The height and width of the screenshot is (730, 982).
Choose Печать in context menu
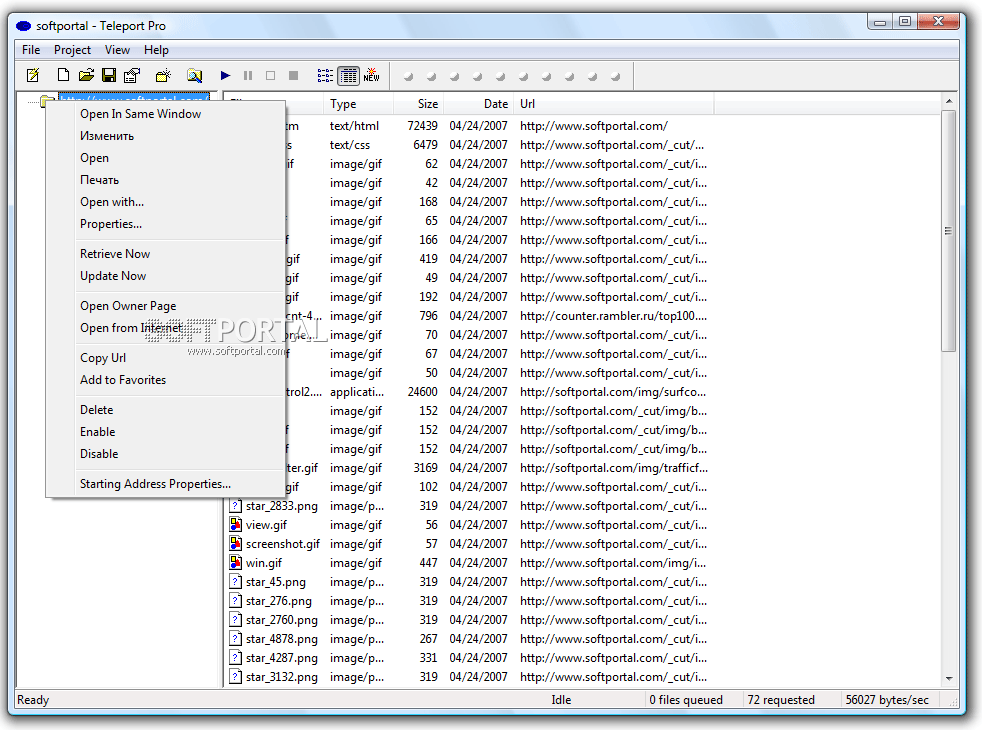166,180
